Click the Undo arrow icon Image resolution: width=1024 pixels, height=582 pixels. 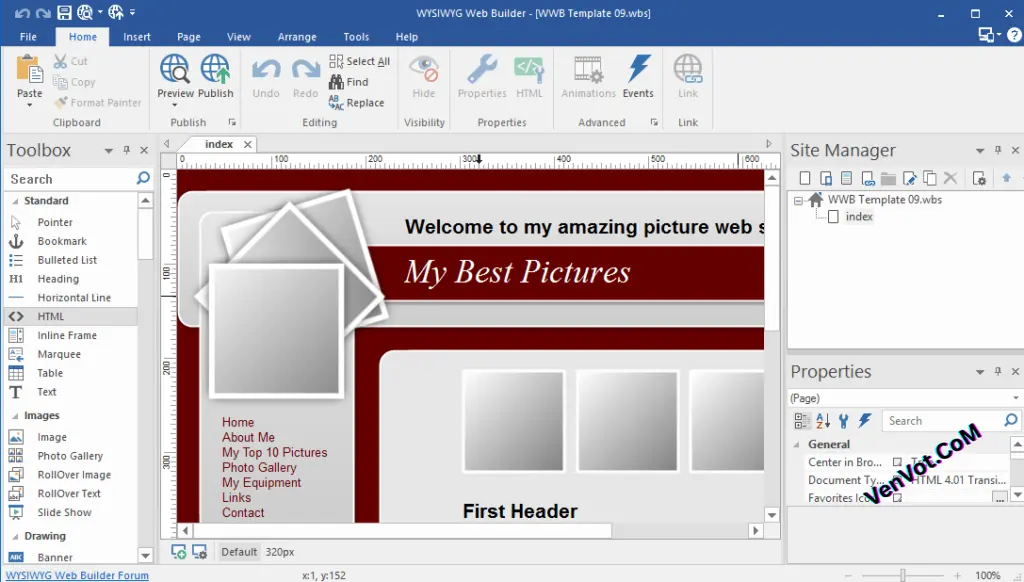266,69
